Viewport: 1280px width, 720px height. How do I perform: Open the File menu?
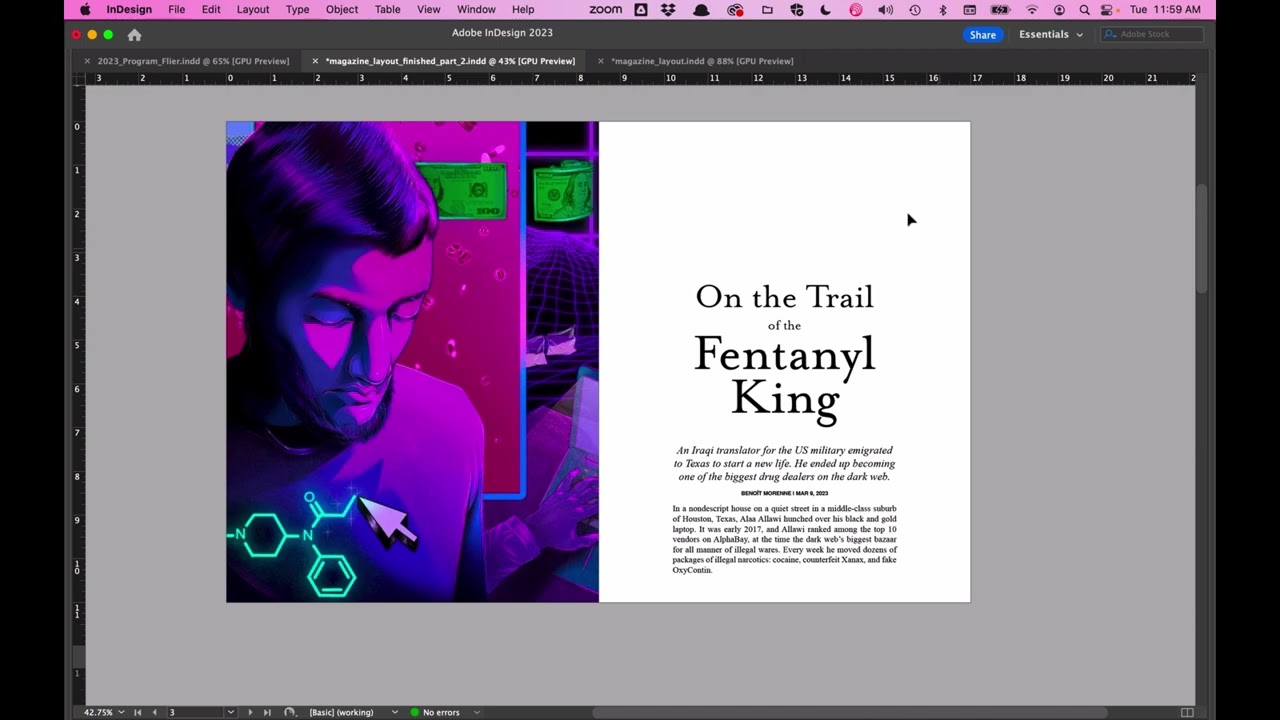pos(176,10)
